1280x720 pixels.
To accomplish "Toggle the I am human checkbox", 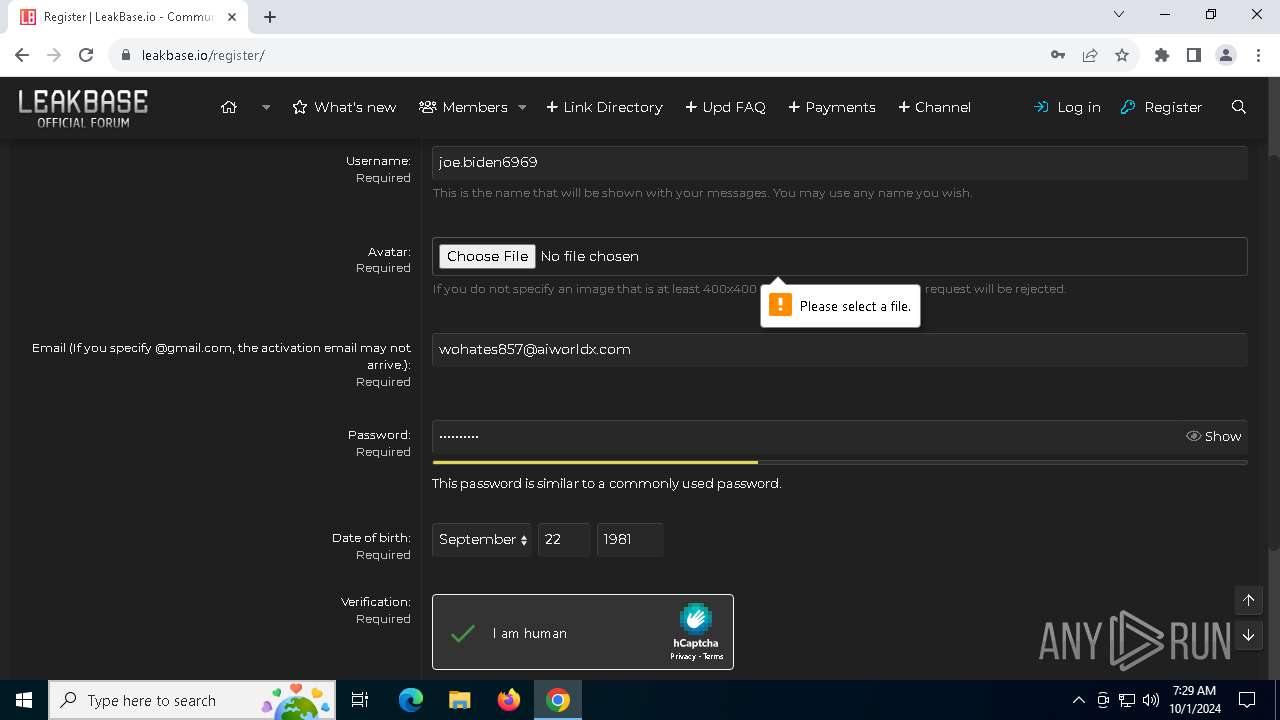I will (462, 633).
